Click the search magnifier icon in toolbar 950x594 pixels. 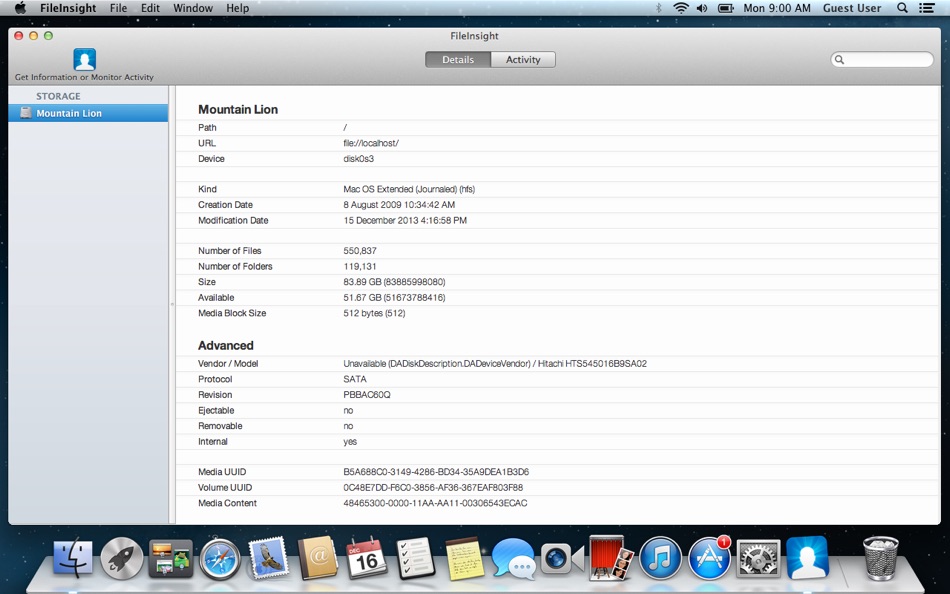coord(839,59)
